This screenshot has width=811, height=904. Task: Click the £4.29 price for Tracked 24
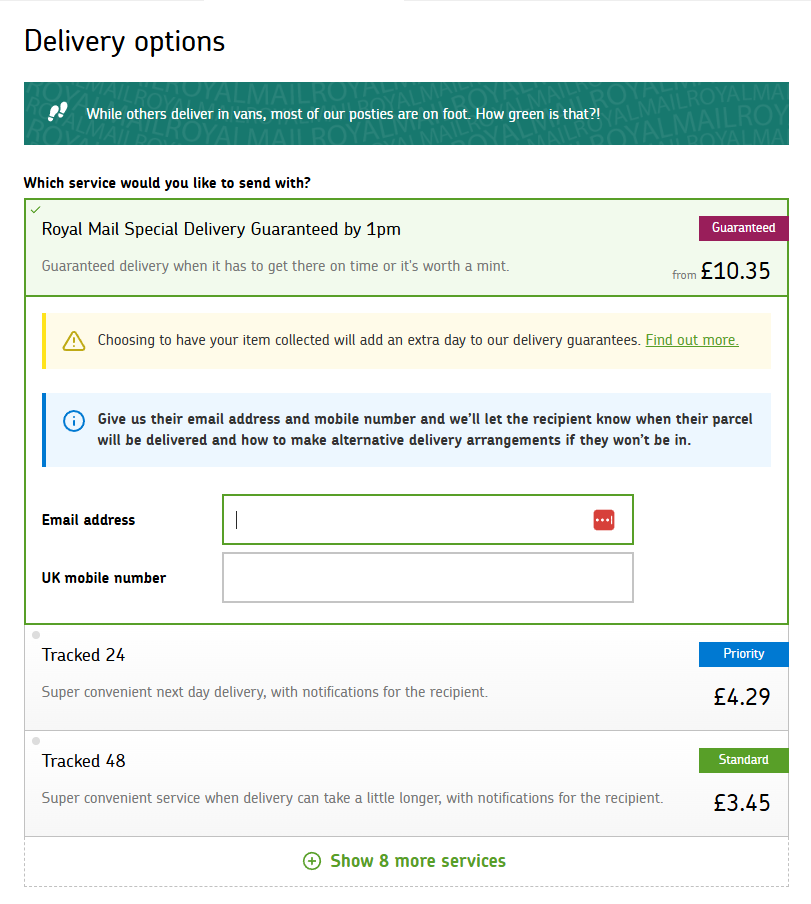pyautogui.click(x=742, y=696)
